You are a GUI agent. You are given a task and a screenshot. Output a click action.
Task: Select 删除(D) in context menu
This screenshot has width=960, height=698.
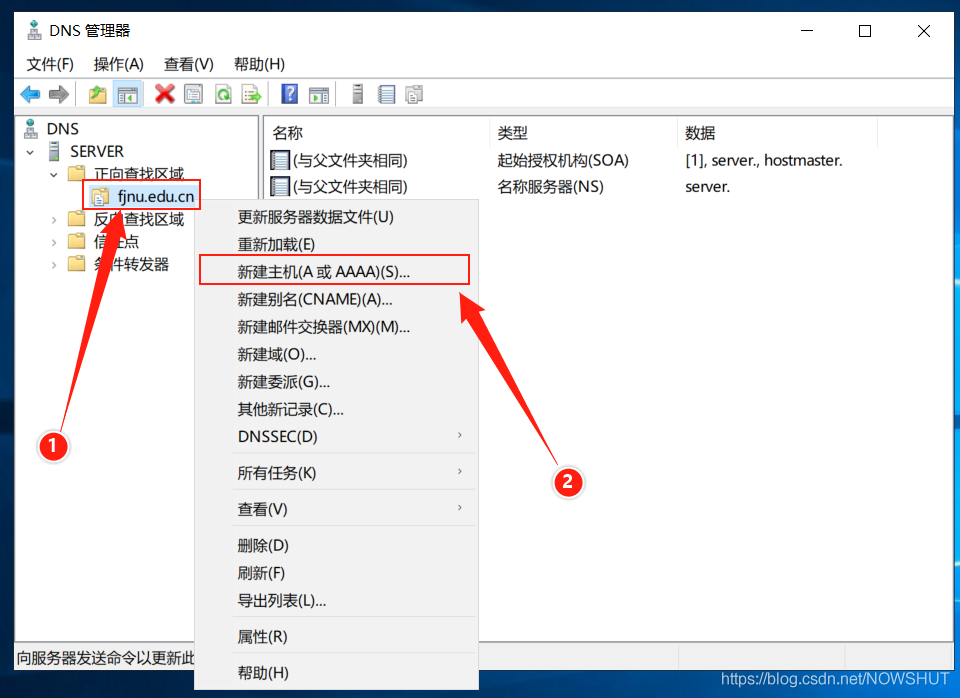pyautogui.click(x=336, y=545)
